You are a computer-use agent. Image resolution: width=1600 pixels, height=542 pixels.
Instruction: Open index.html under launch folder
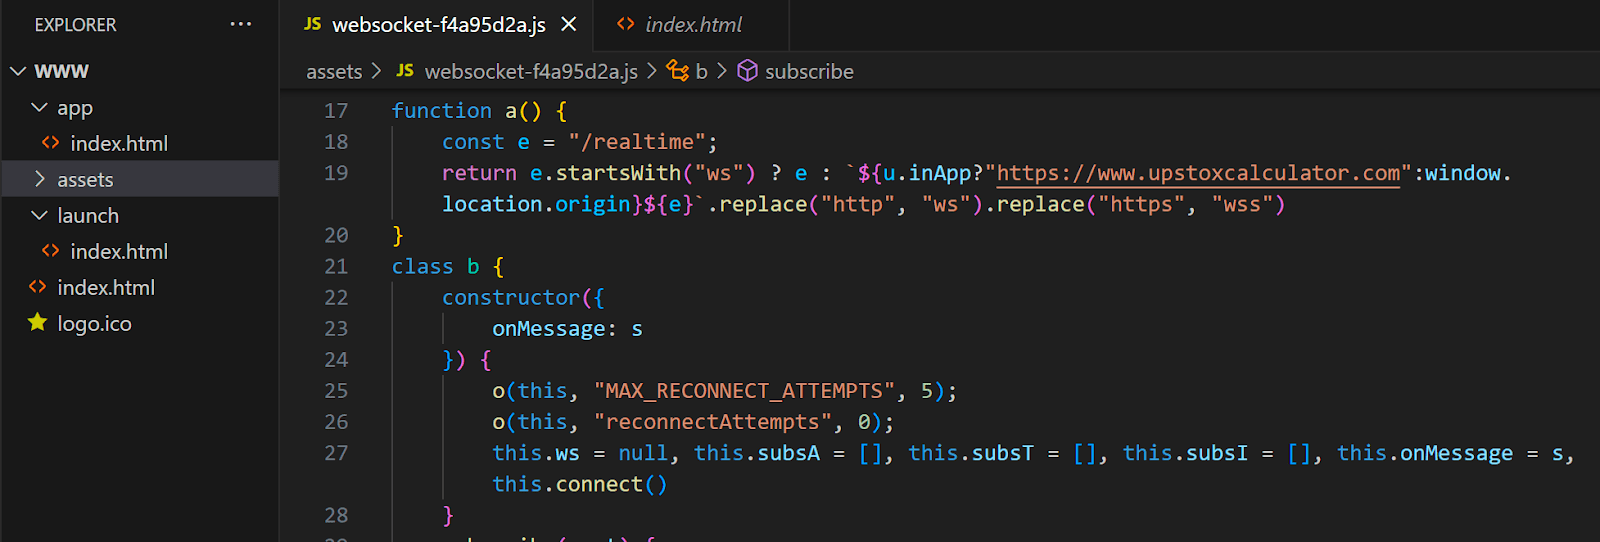point(118,251)
